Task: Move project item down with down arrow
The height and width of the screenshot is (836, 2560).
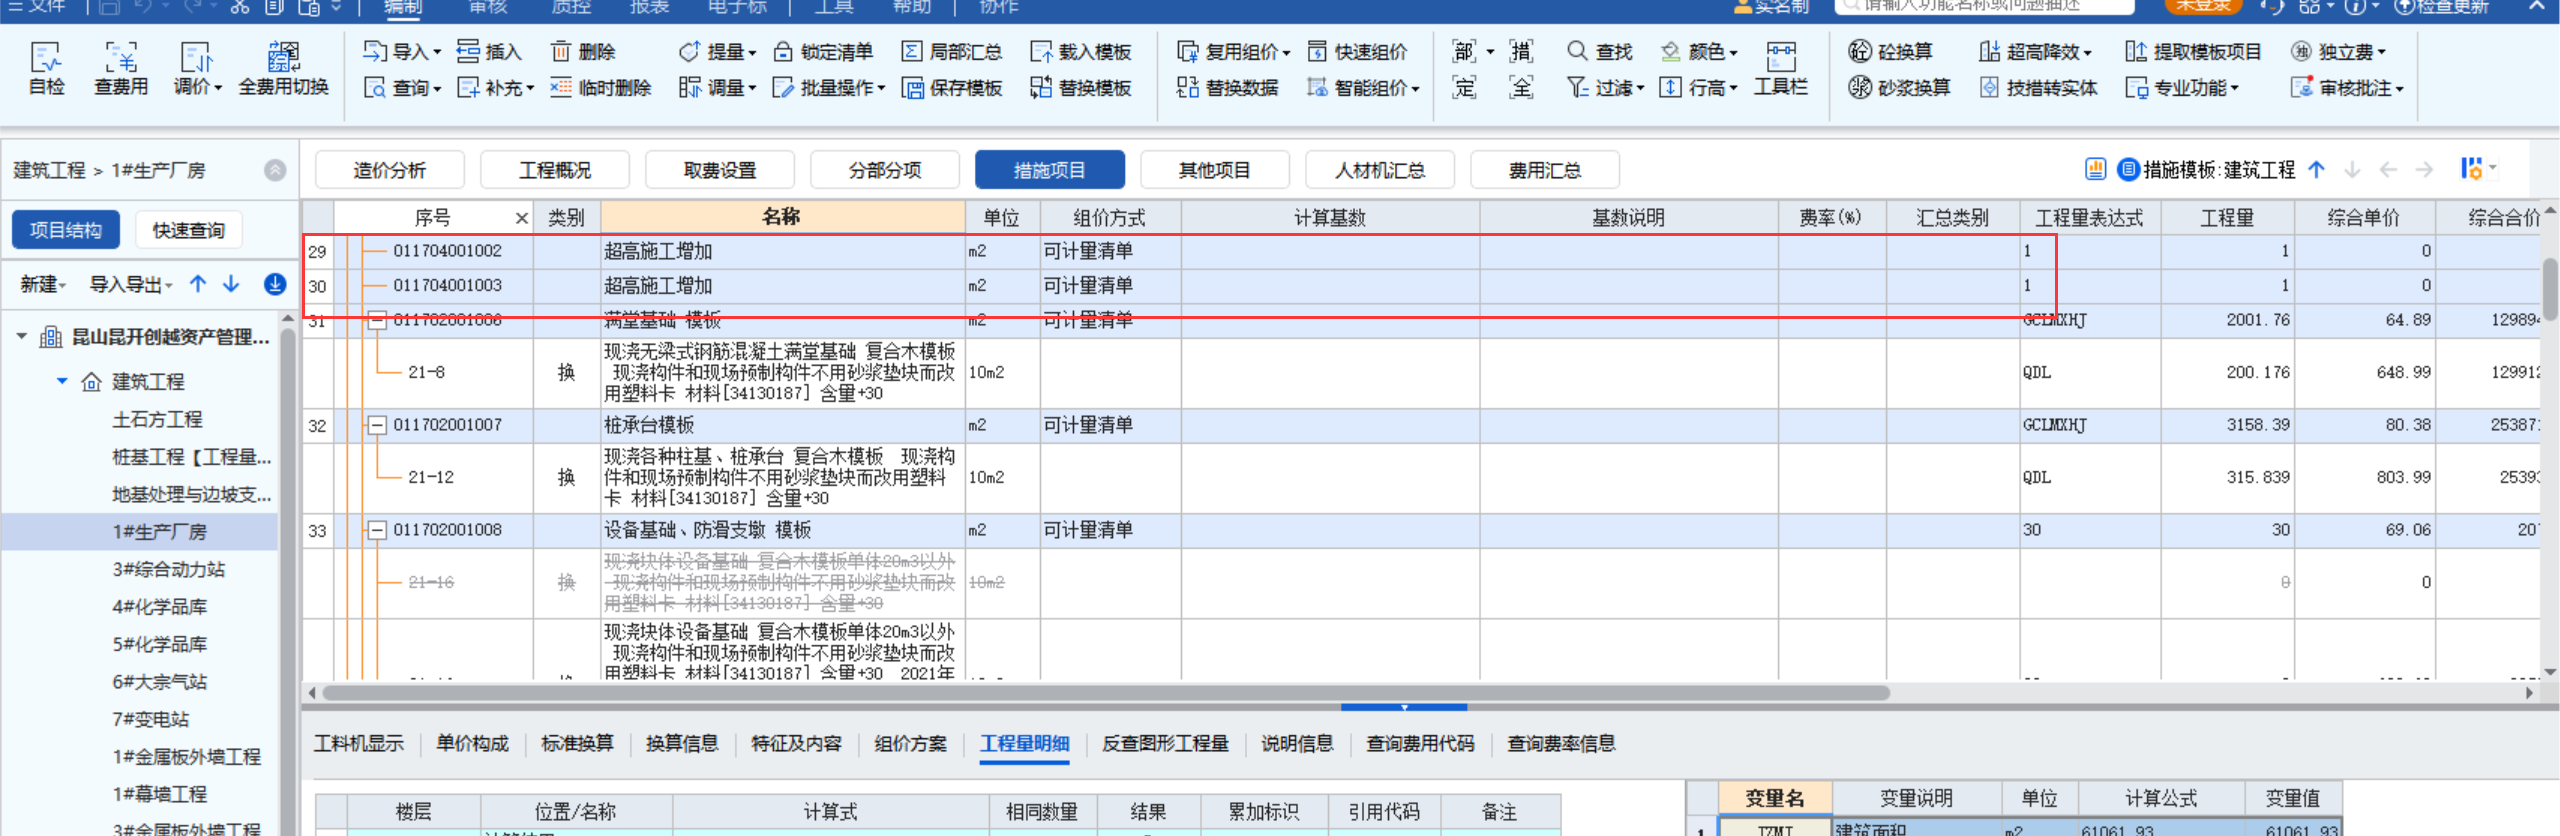Action: pyautogui.click(x=231, y=284)
